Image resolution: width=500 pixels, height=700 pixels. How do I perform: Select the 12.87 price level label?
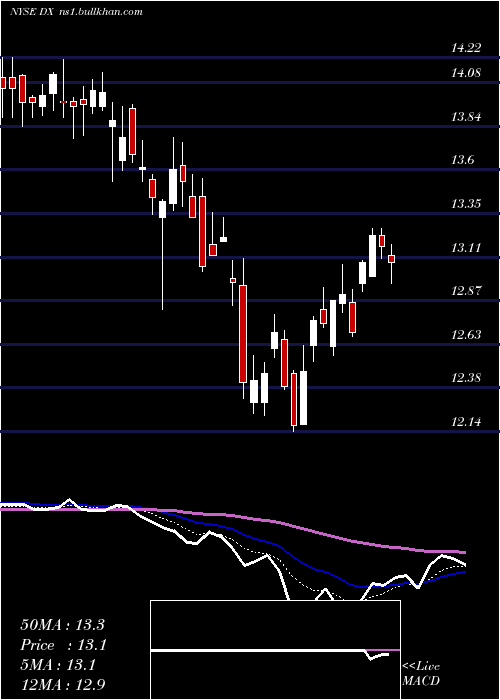(466, 291)
